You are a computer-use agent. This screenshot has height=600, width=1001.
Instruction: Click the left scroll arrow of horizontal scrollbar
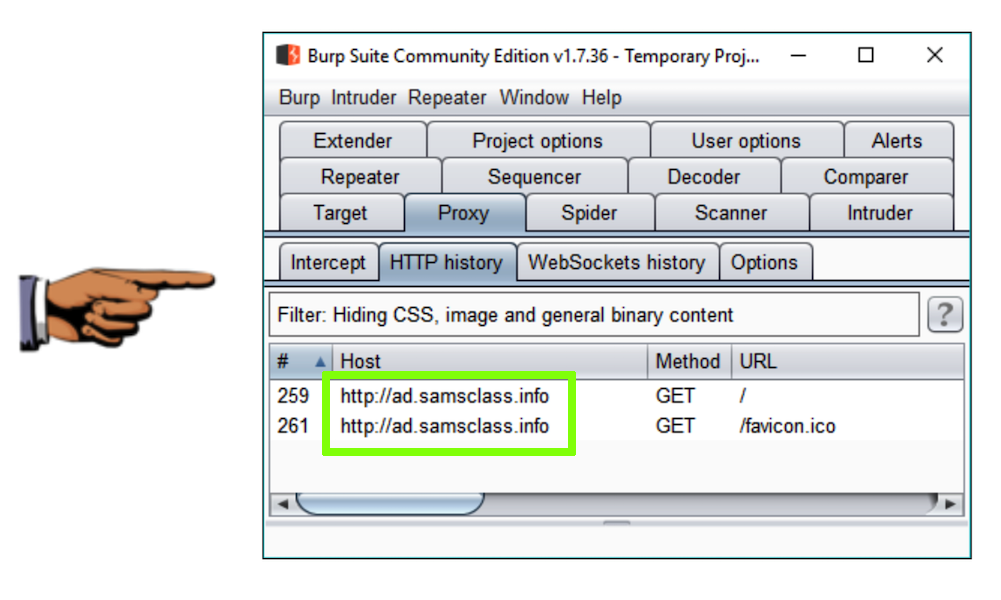click(x=283, y=504)
